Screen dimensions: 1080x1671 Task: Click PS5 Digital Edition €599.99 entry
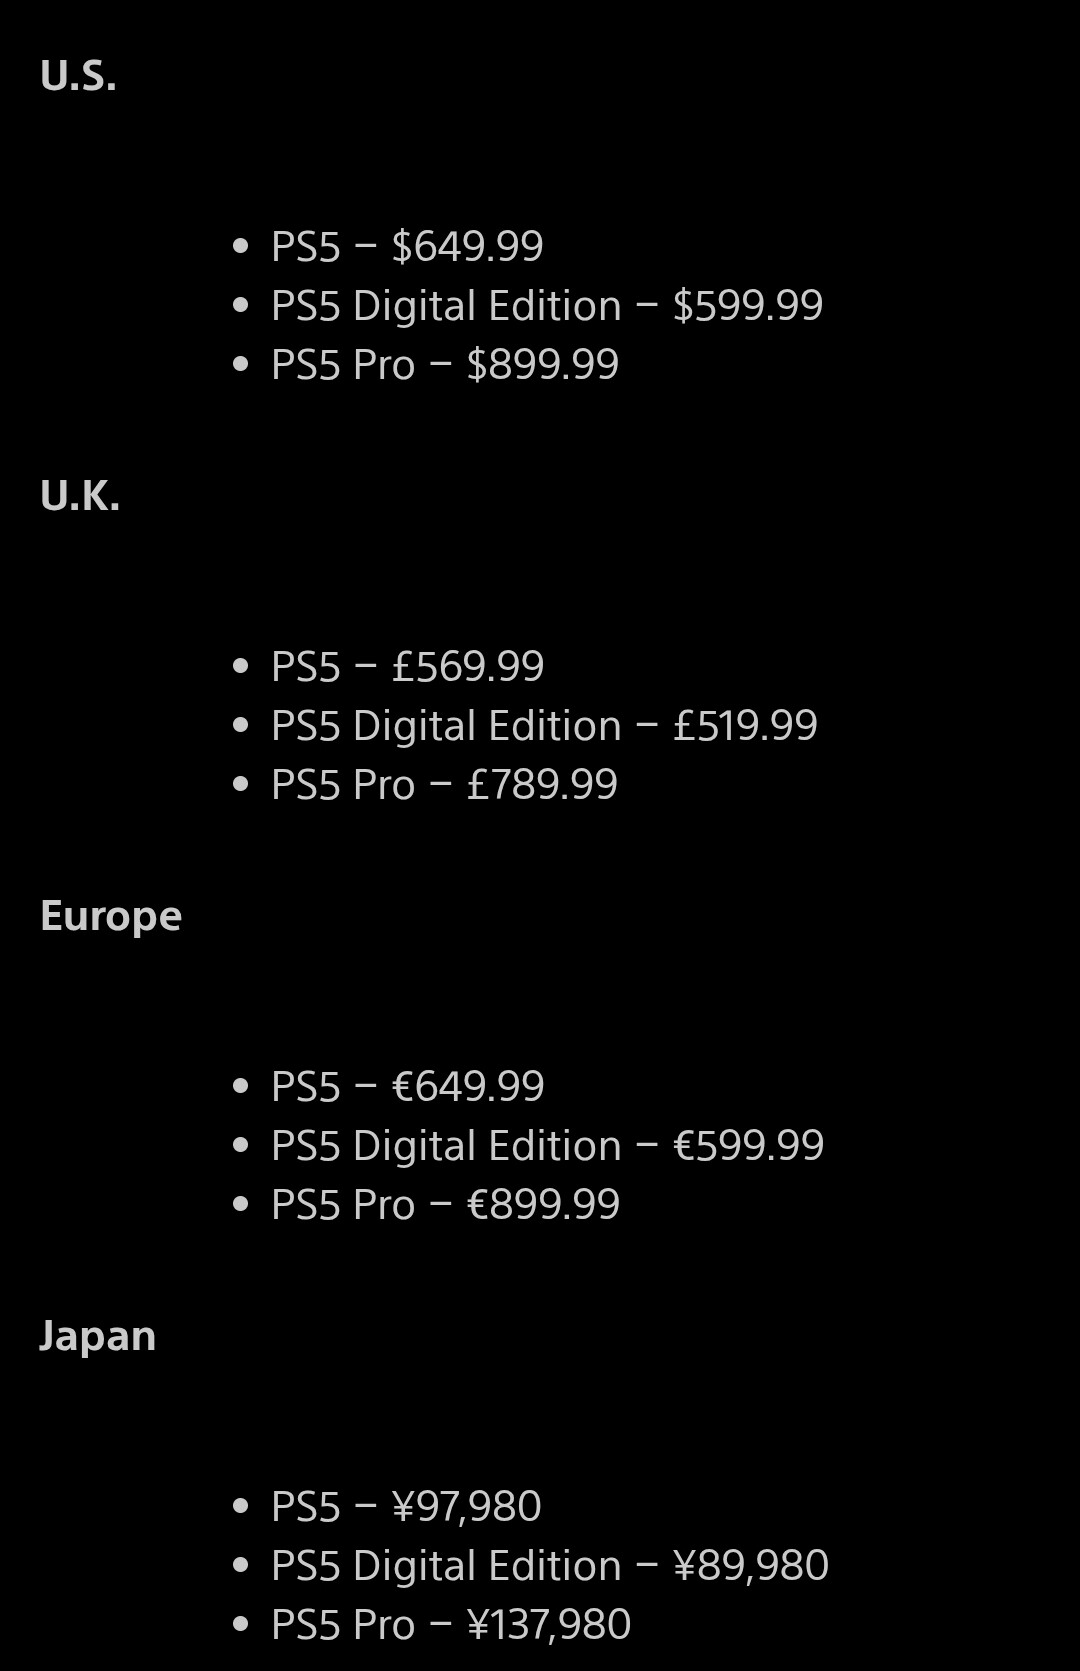(x=547, y=1145)
